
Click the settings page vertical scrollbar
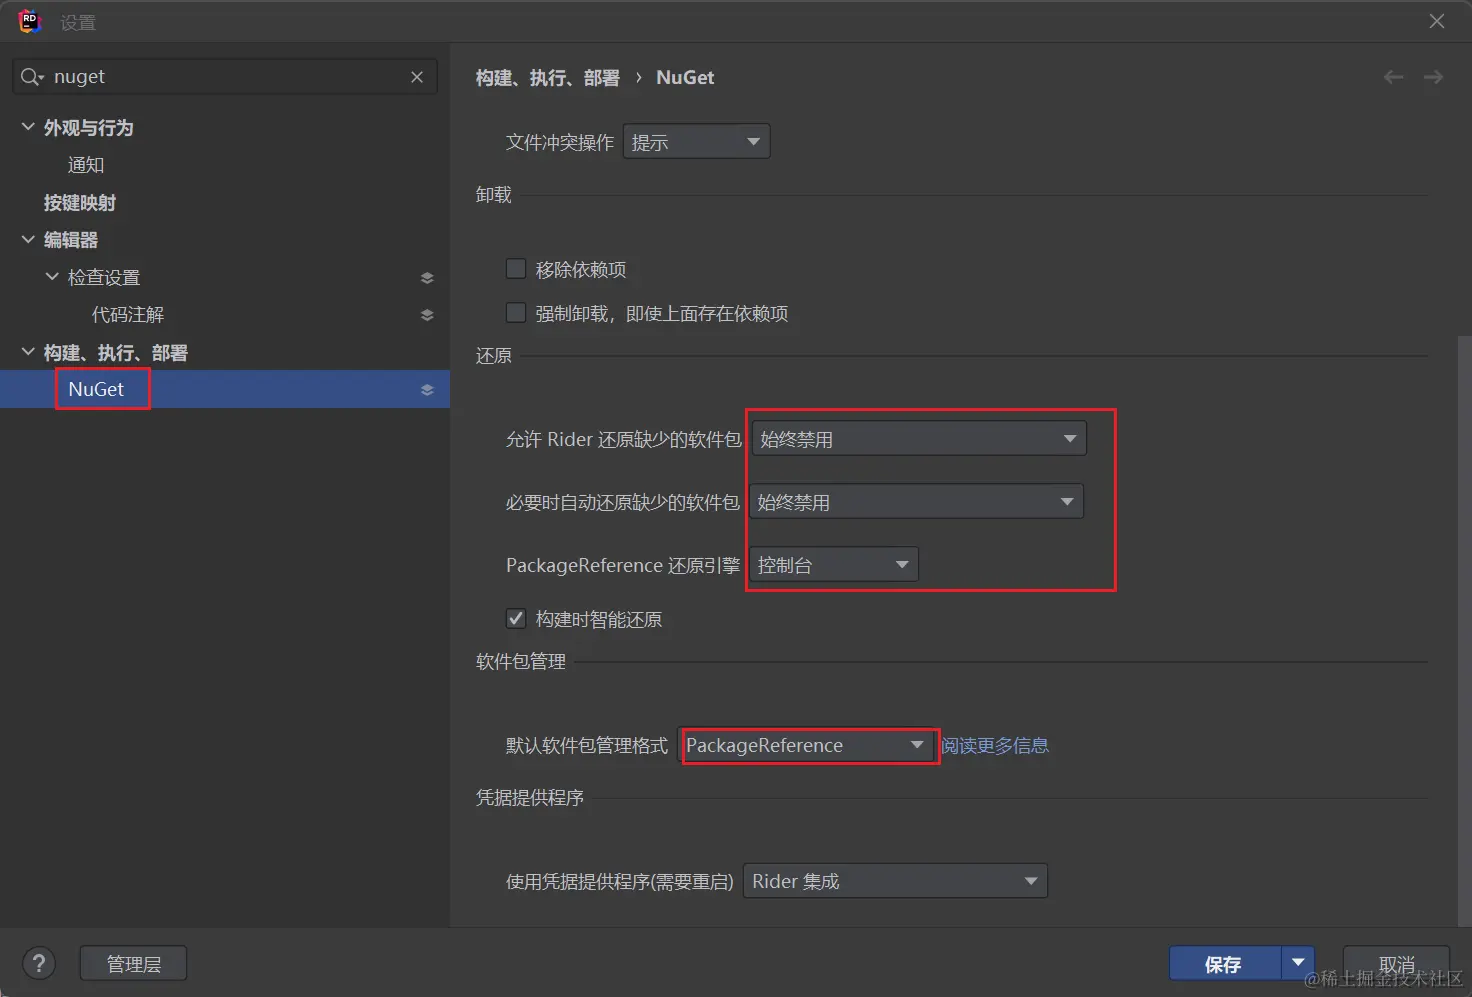coord(1464,630)
